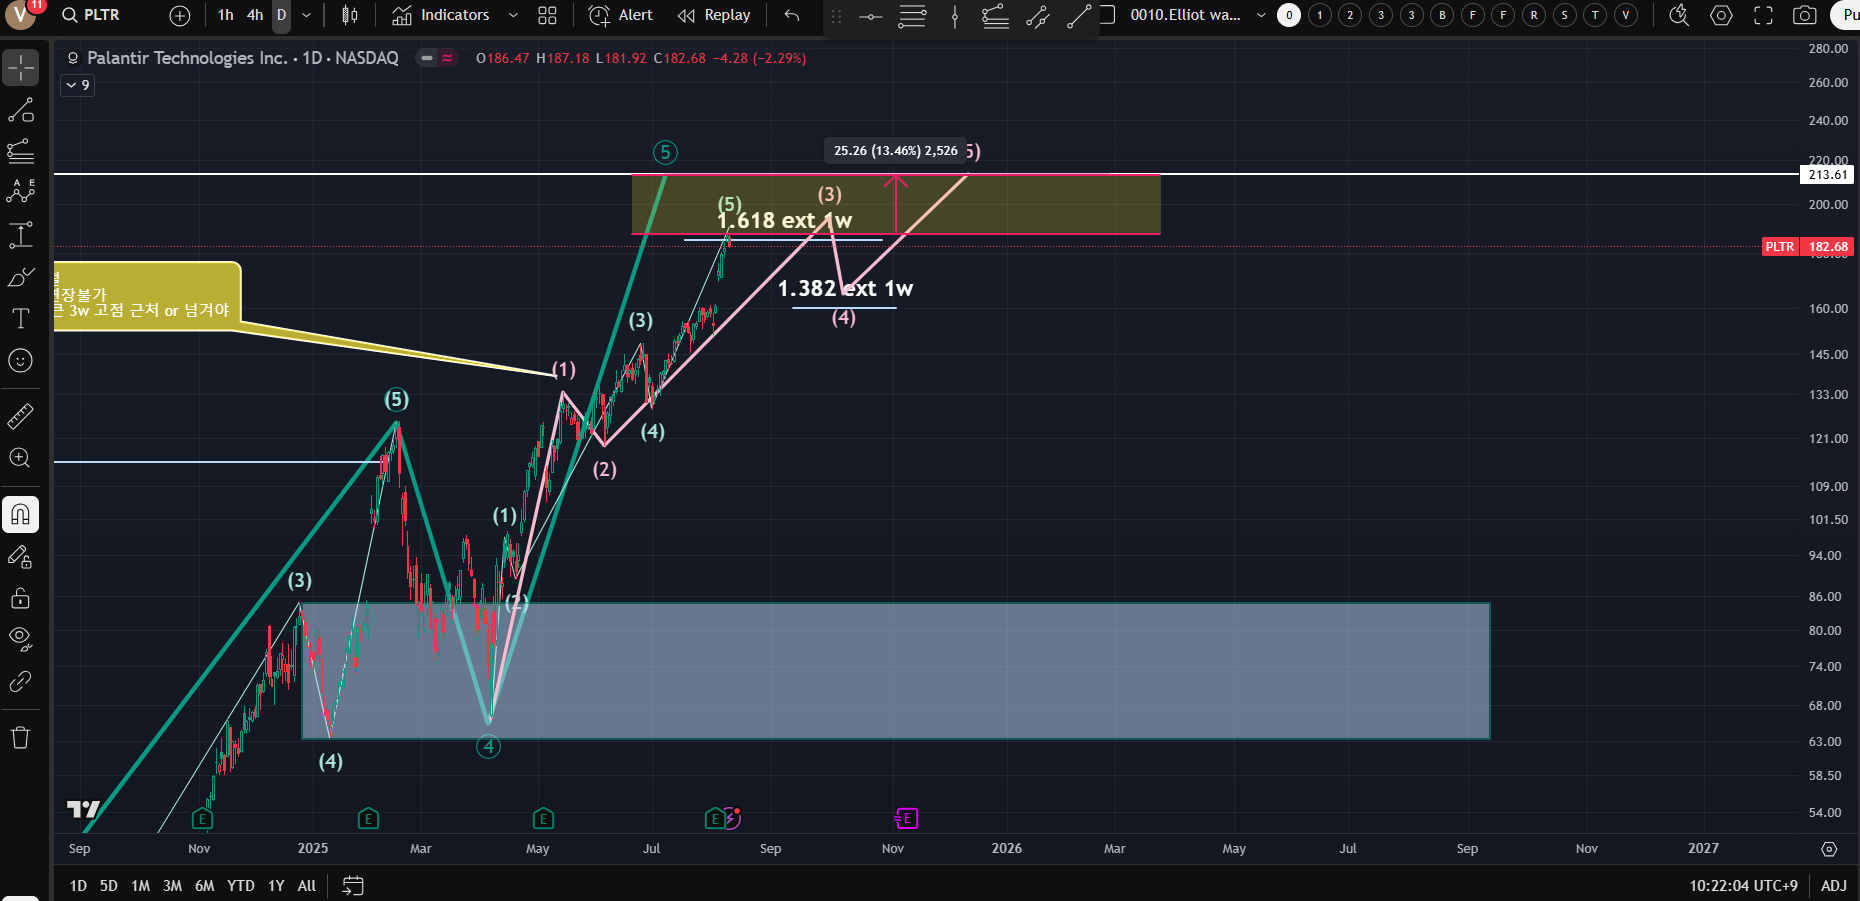1860x901 pixels.
Task: Open the Fibonacci retracement tools
Action: (x=20, y=152)
